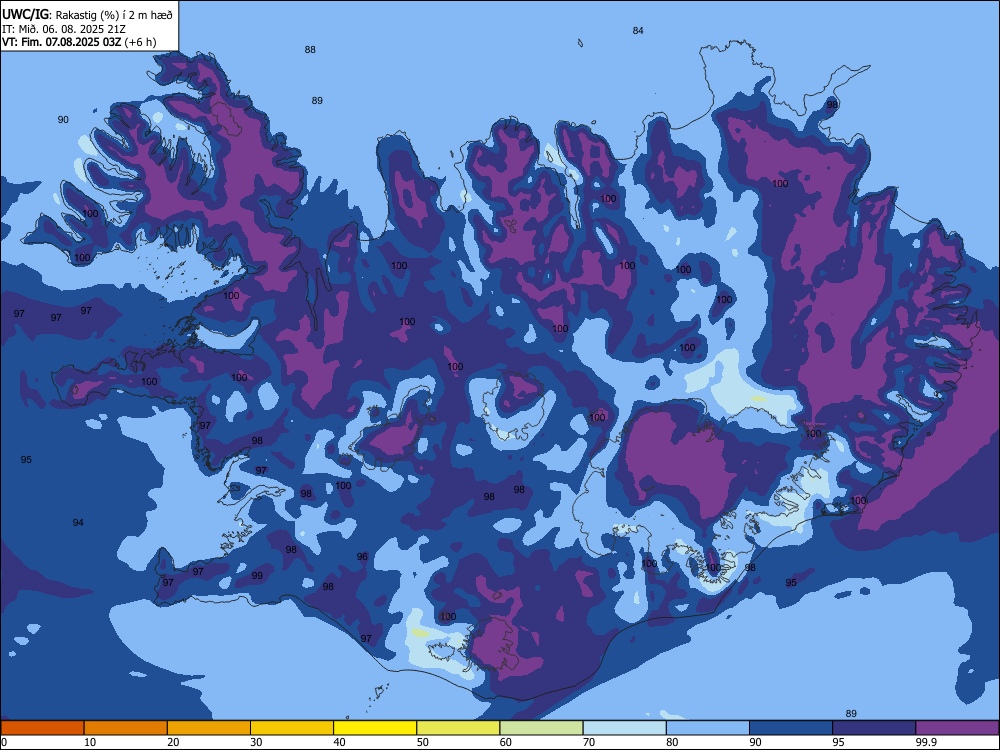The width and height of the screenshot is (1000, 750).
Task: Click the dark orange 0–10 legend swatch
Action: click(x=42, y=728)
